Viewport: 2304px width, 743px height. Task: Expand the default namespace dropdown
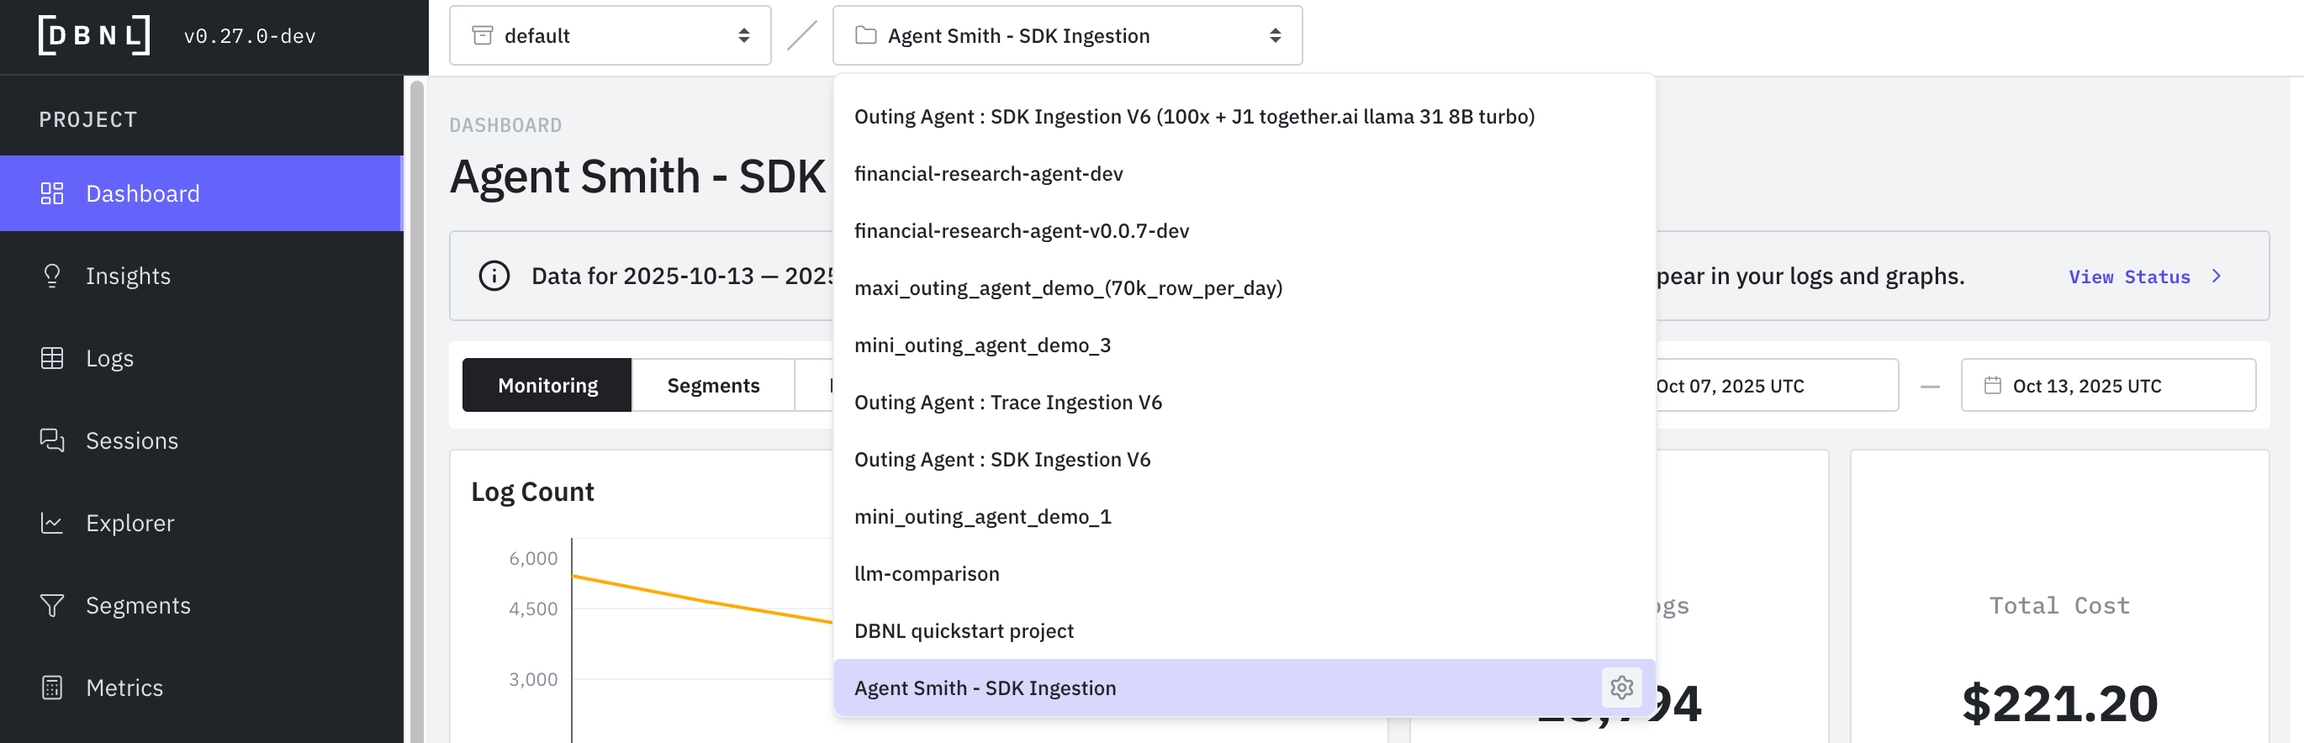[x=609, y=36]
